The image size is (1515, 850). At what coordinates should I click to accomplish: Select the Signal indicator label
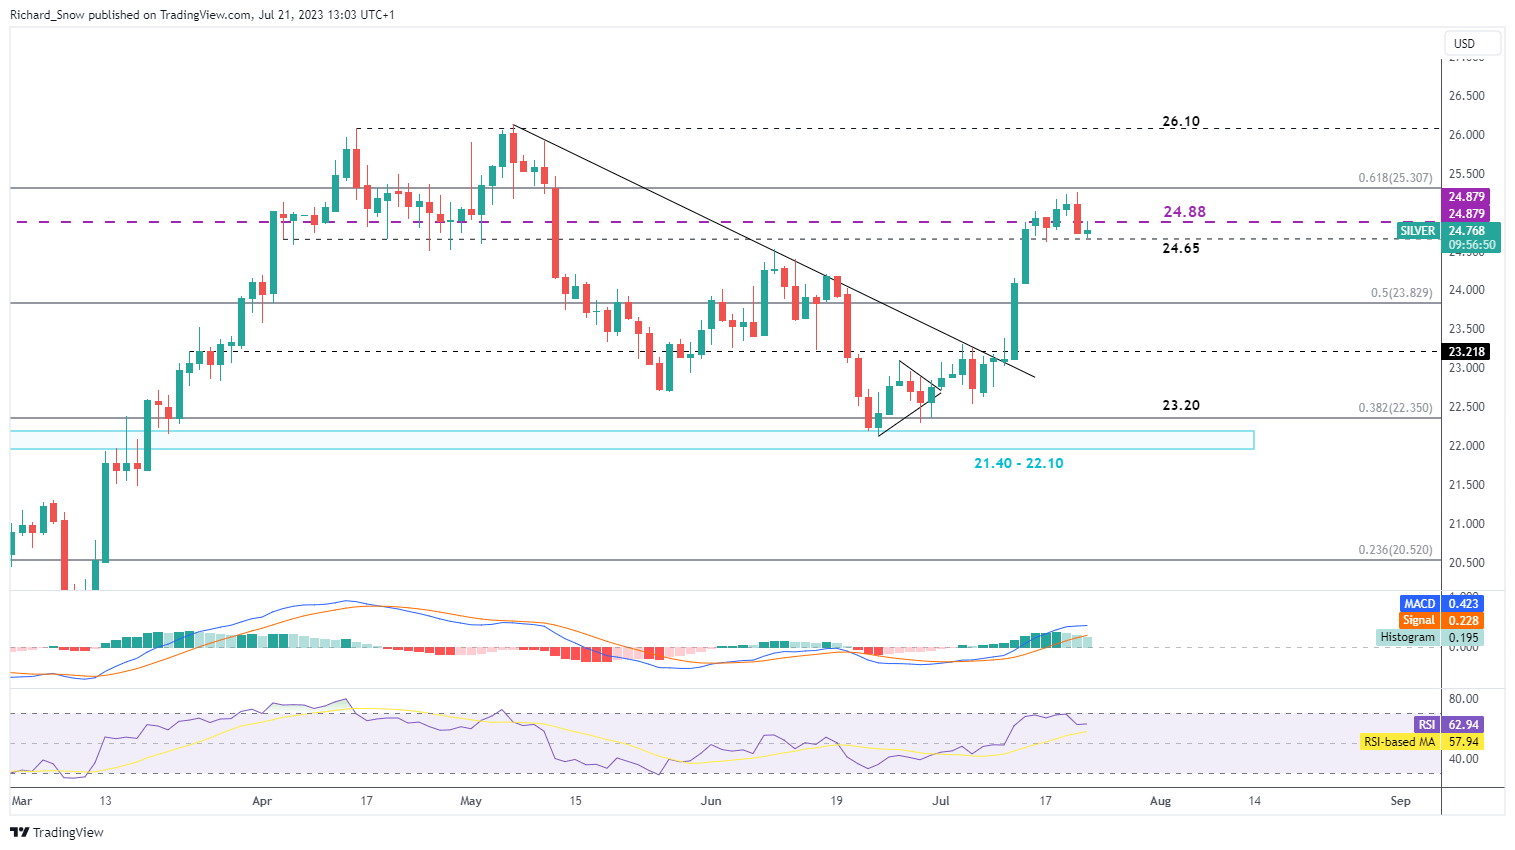(1419, 621)
